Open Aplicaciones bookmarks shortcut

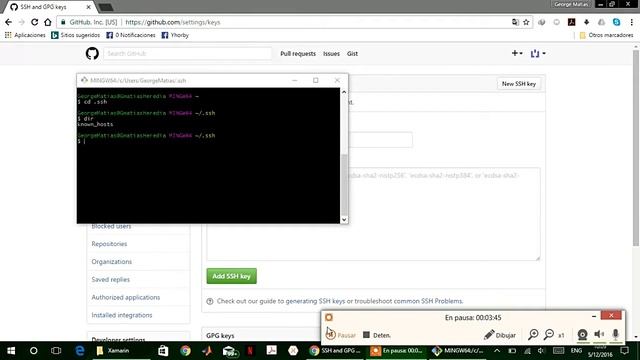coord(25,35)
